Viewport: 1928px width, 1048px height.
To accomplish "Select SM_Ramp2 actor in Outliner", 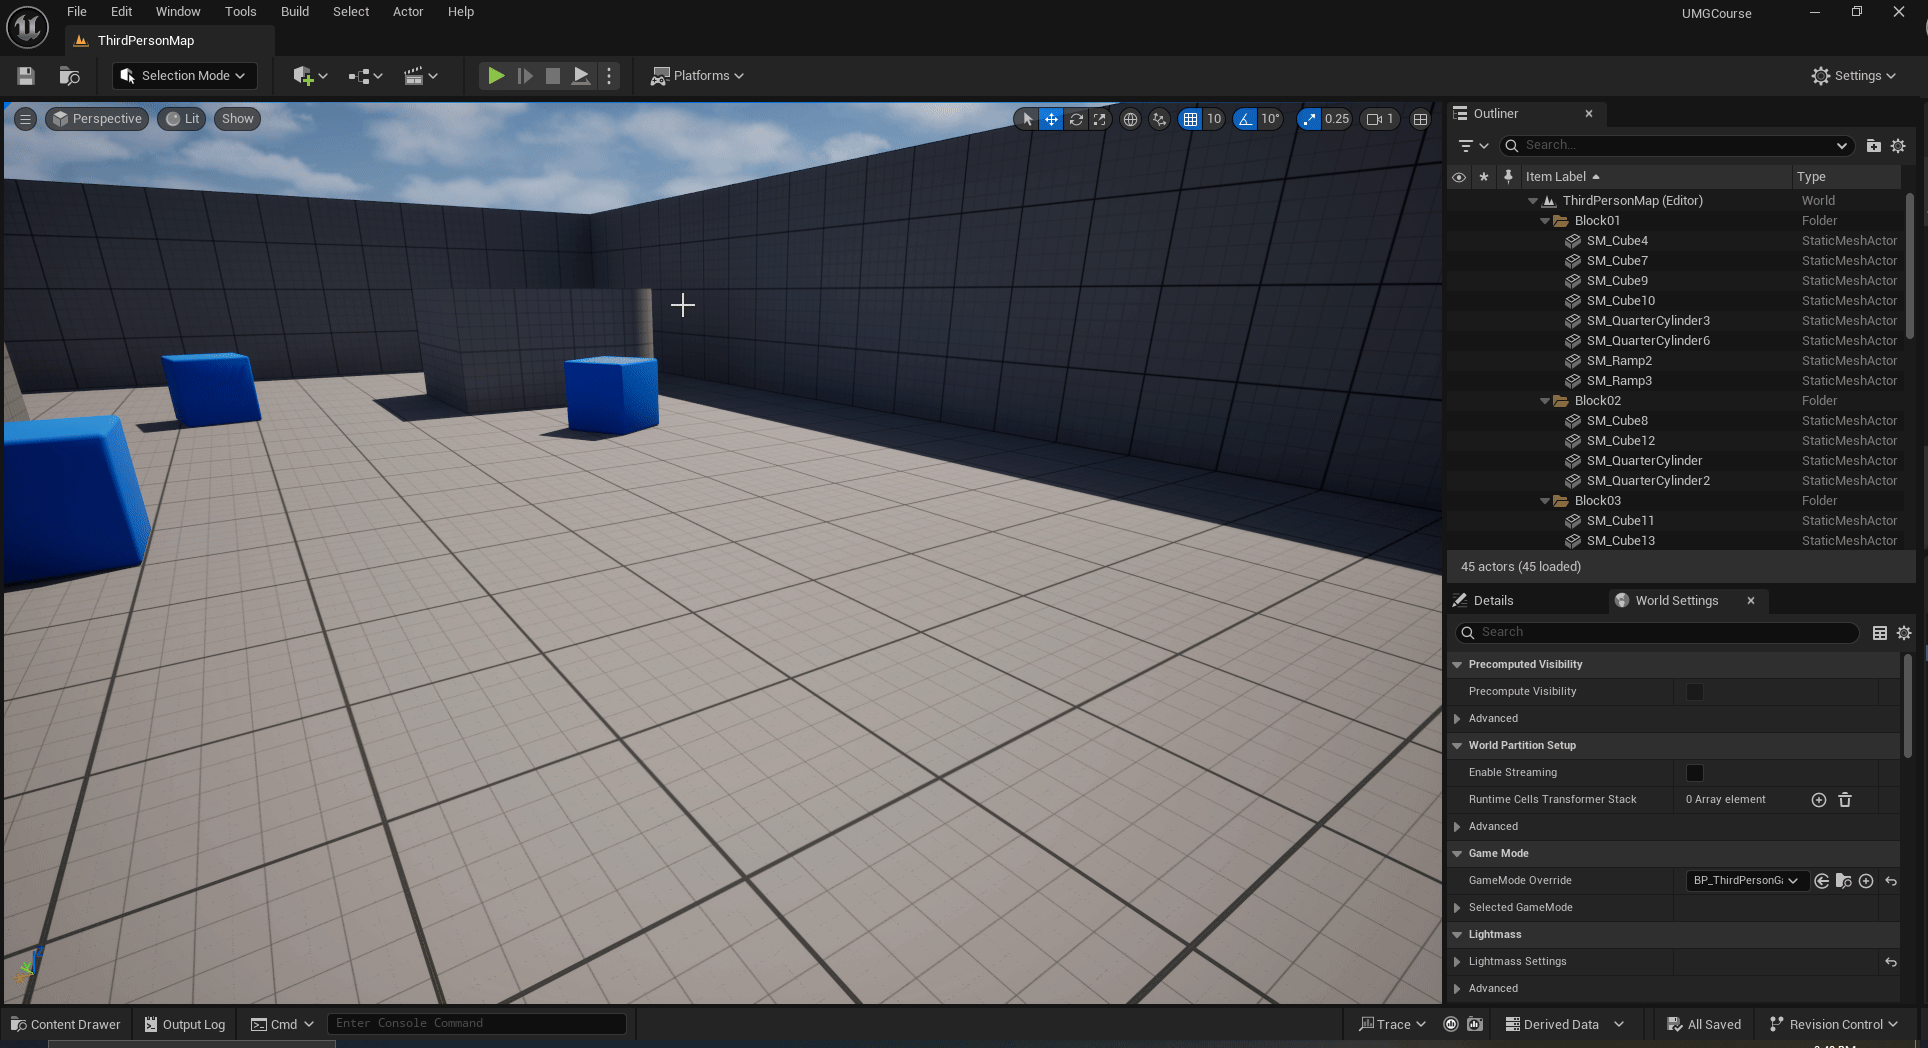I will point(1619,361).
